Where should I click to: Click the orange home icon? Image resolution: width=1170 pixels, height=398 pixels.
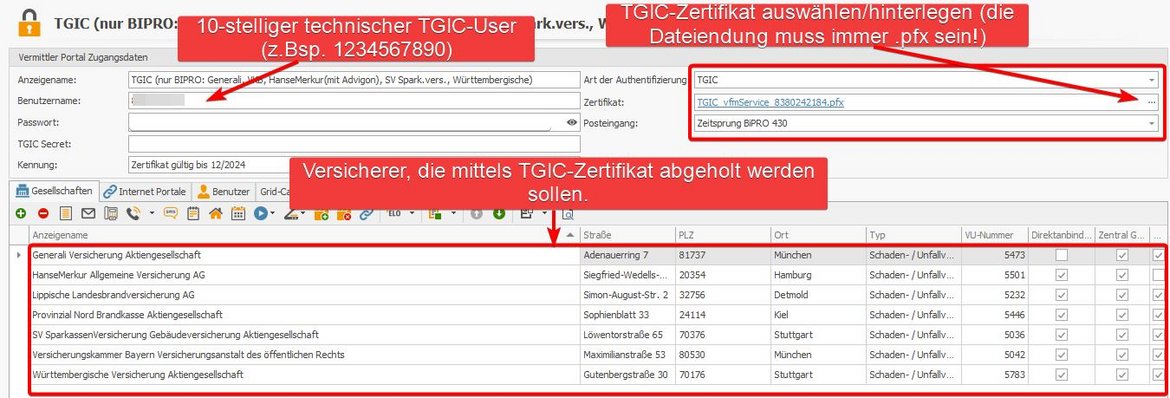coord(216,214)
